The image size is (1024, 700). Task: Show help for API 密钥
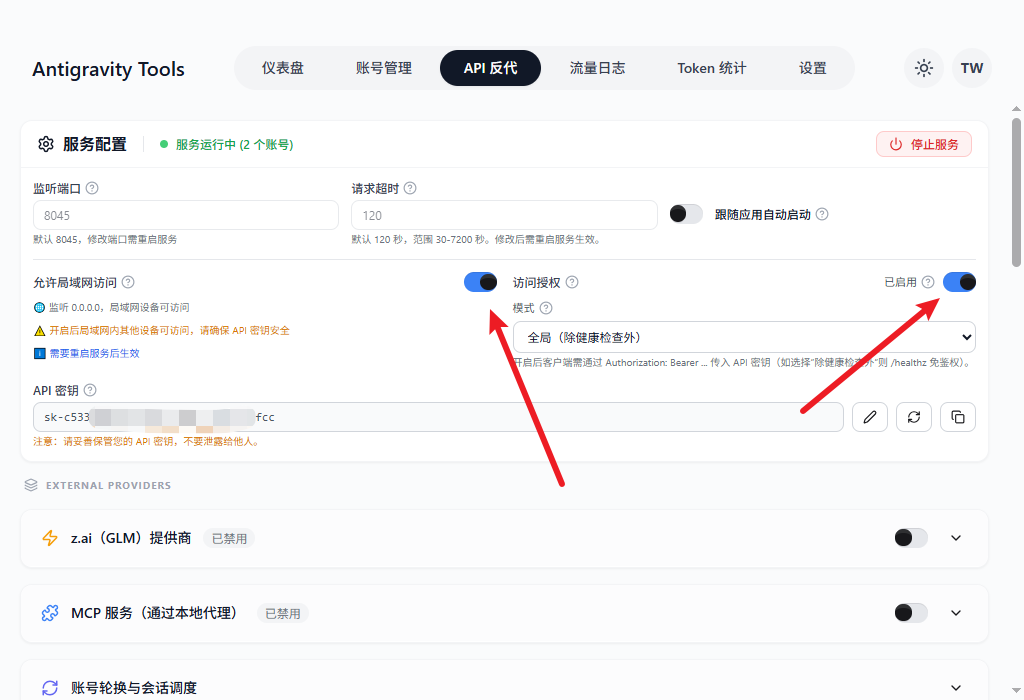point(90,390)
